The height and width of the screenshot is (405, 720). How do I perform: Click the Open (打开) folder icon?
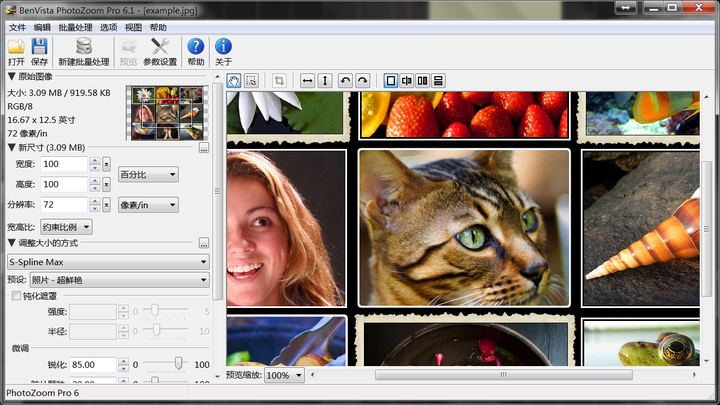(x=16, y=47)
